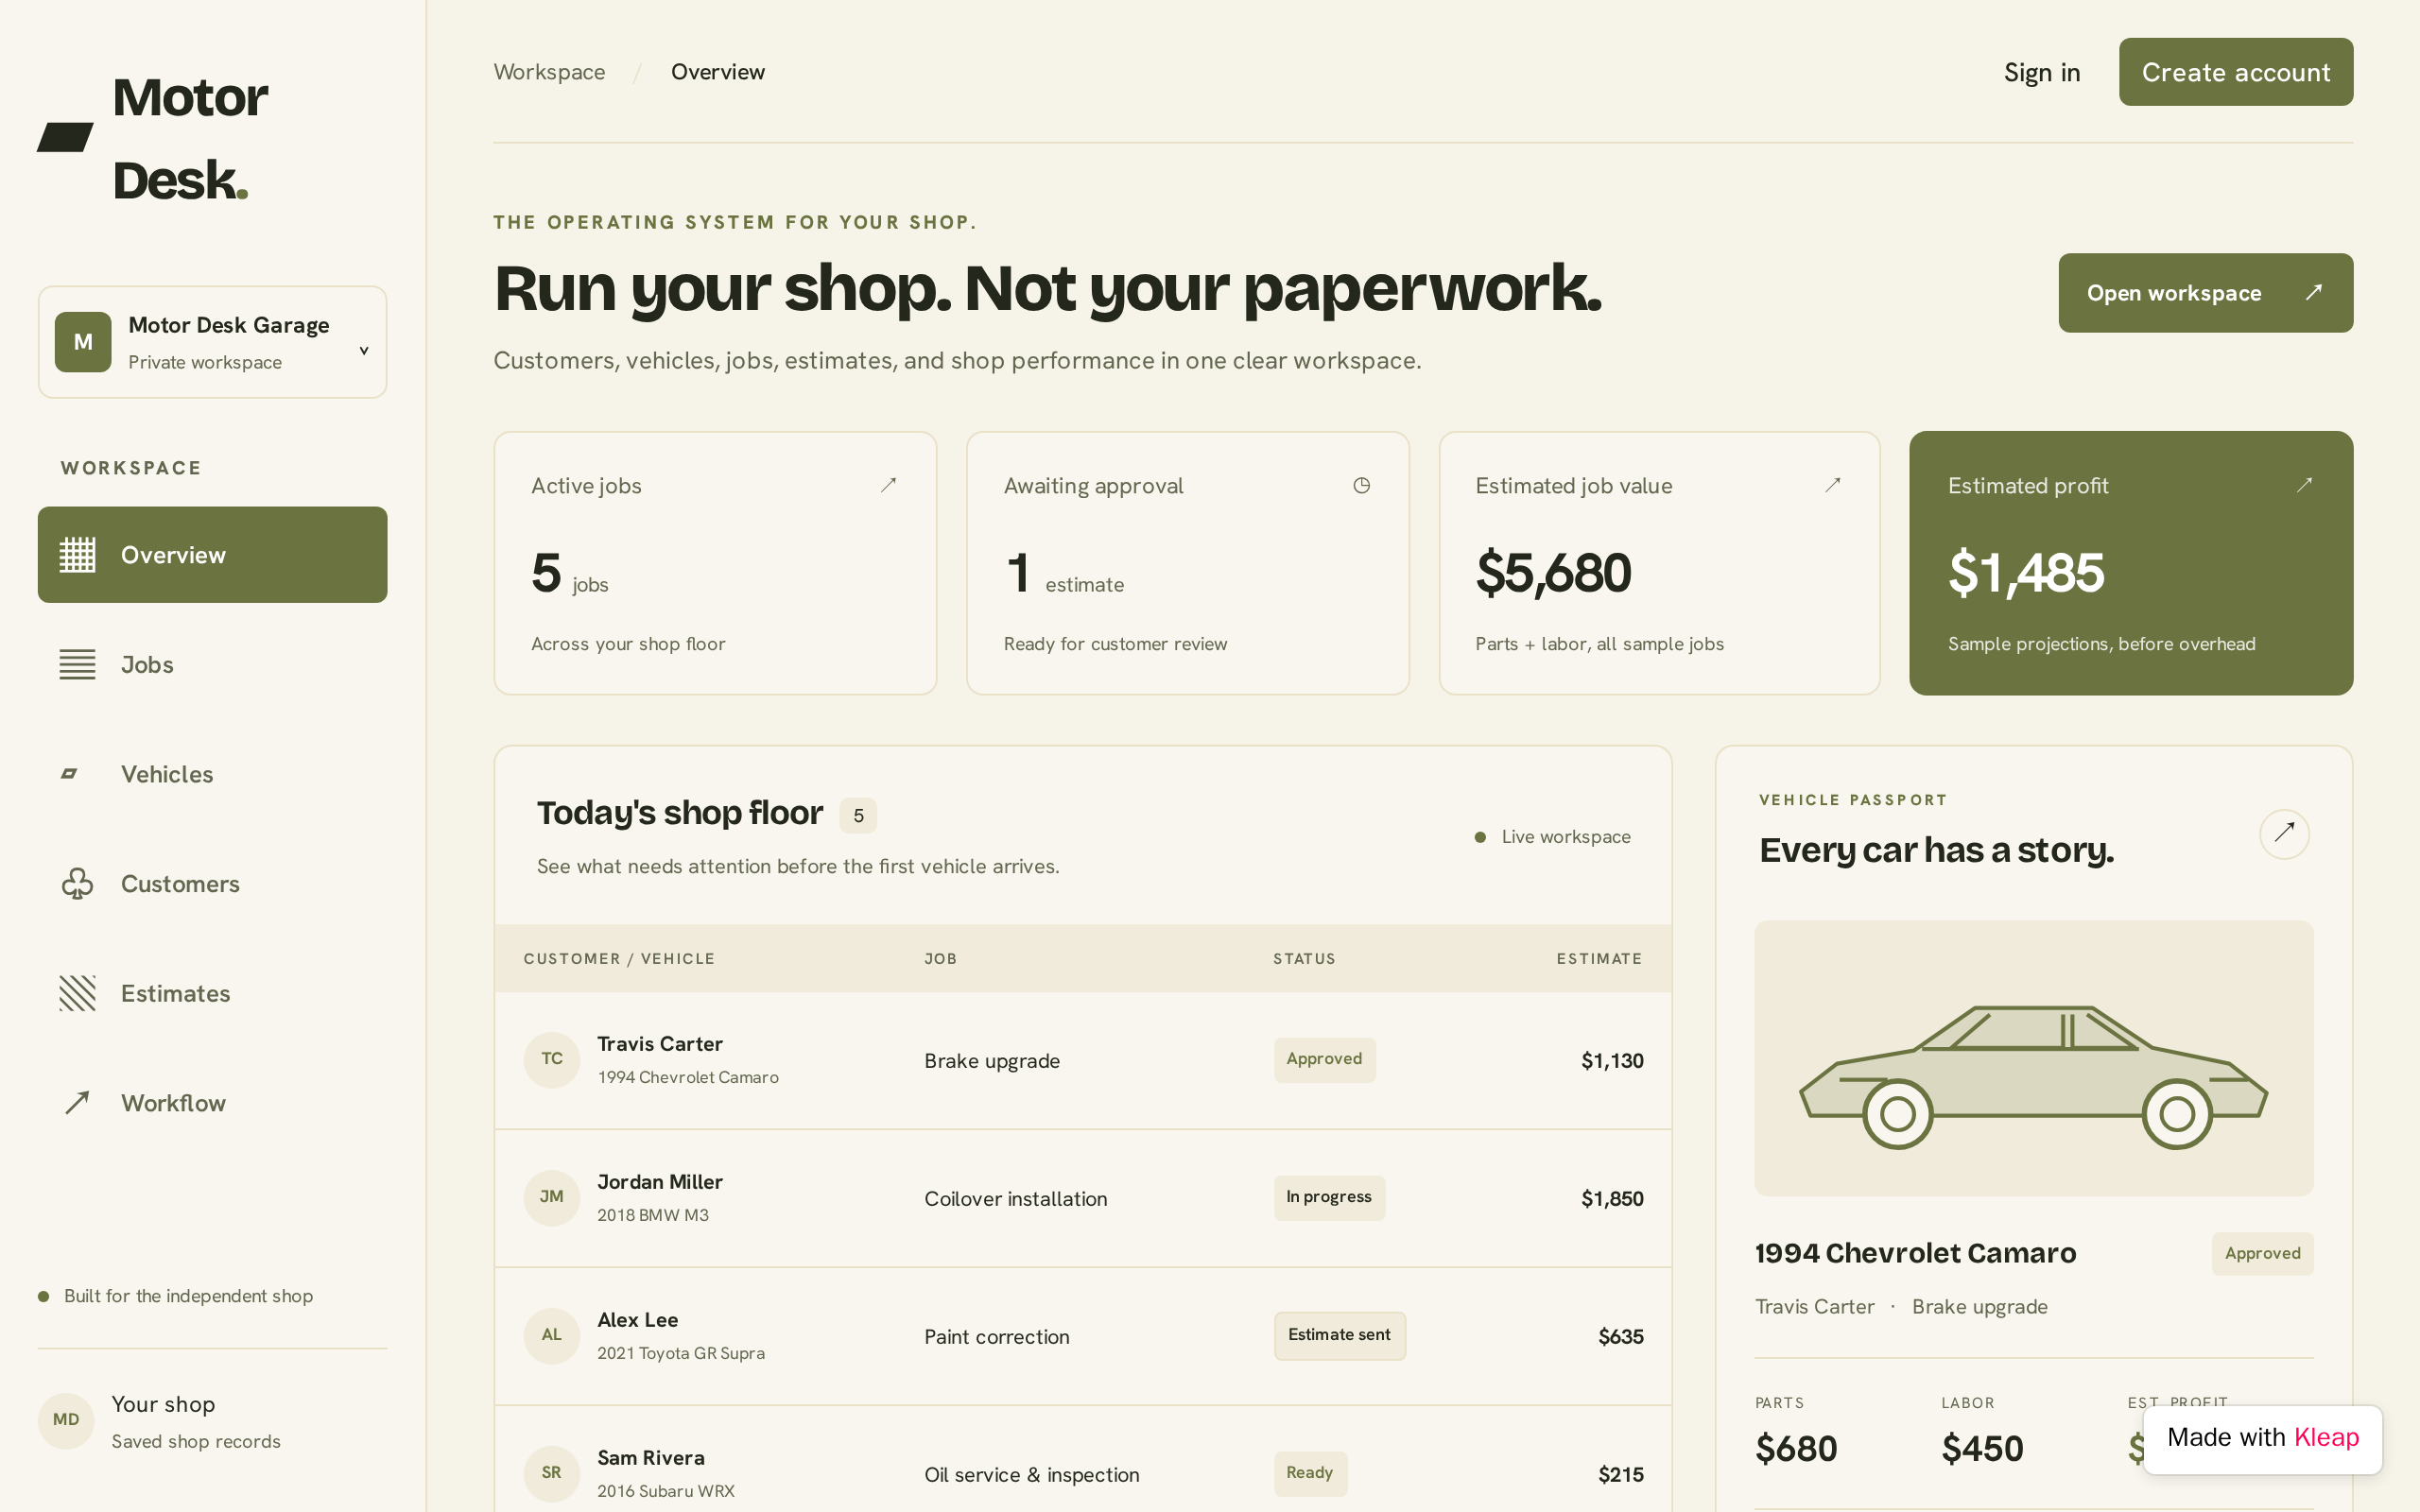Click the Overview grid icon in sidebar
This screenshot has height=1512, width=2420.
pyautogui.click(x=77, y=555)
